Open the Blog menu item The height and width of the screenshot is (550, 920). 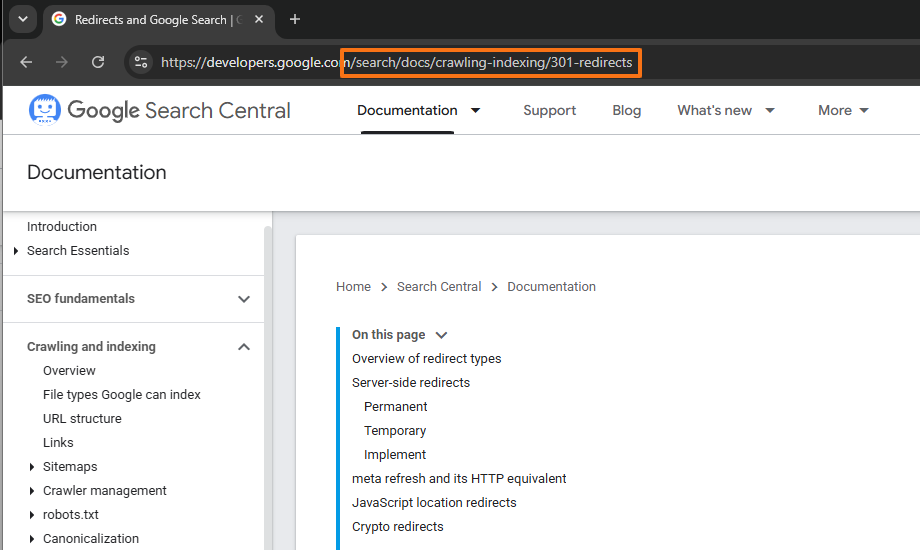coord(627,110)
